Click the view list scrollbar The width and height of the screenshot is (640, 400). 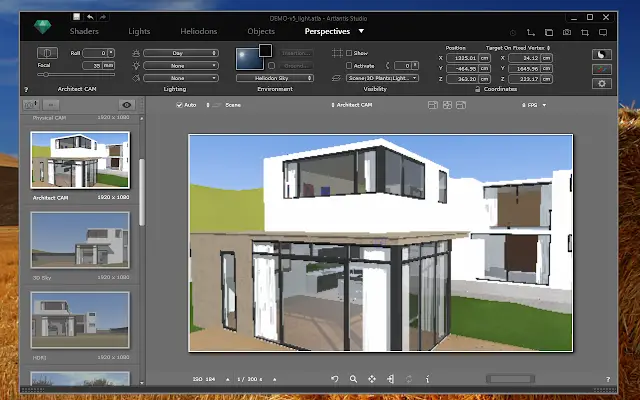tap(142, 192)
